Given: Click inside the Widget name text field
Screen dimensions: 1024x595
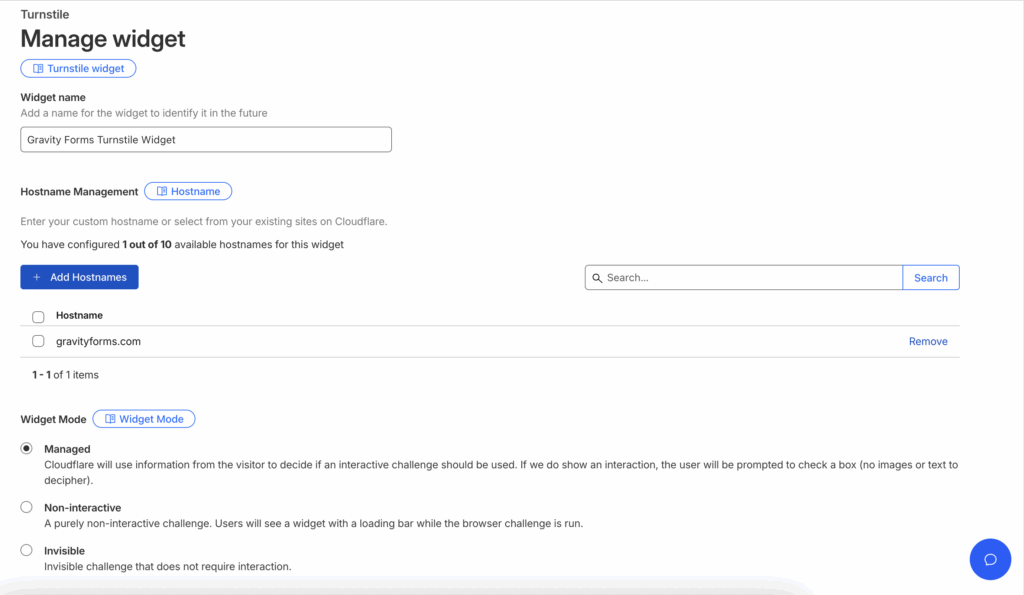Looking at the screenshot, I should [205, 139].
